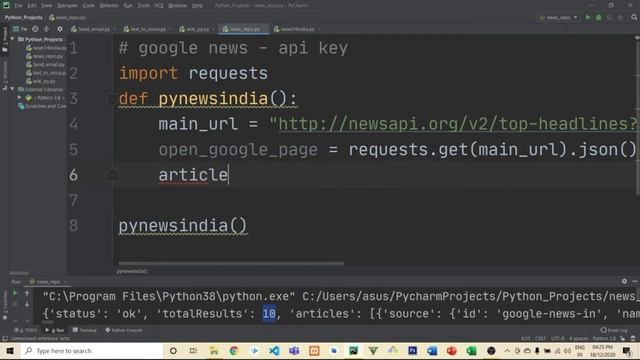
Task: Open Photoshop from the taskbar
Action: click(x=413, y=351)
